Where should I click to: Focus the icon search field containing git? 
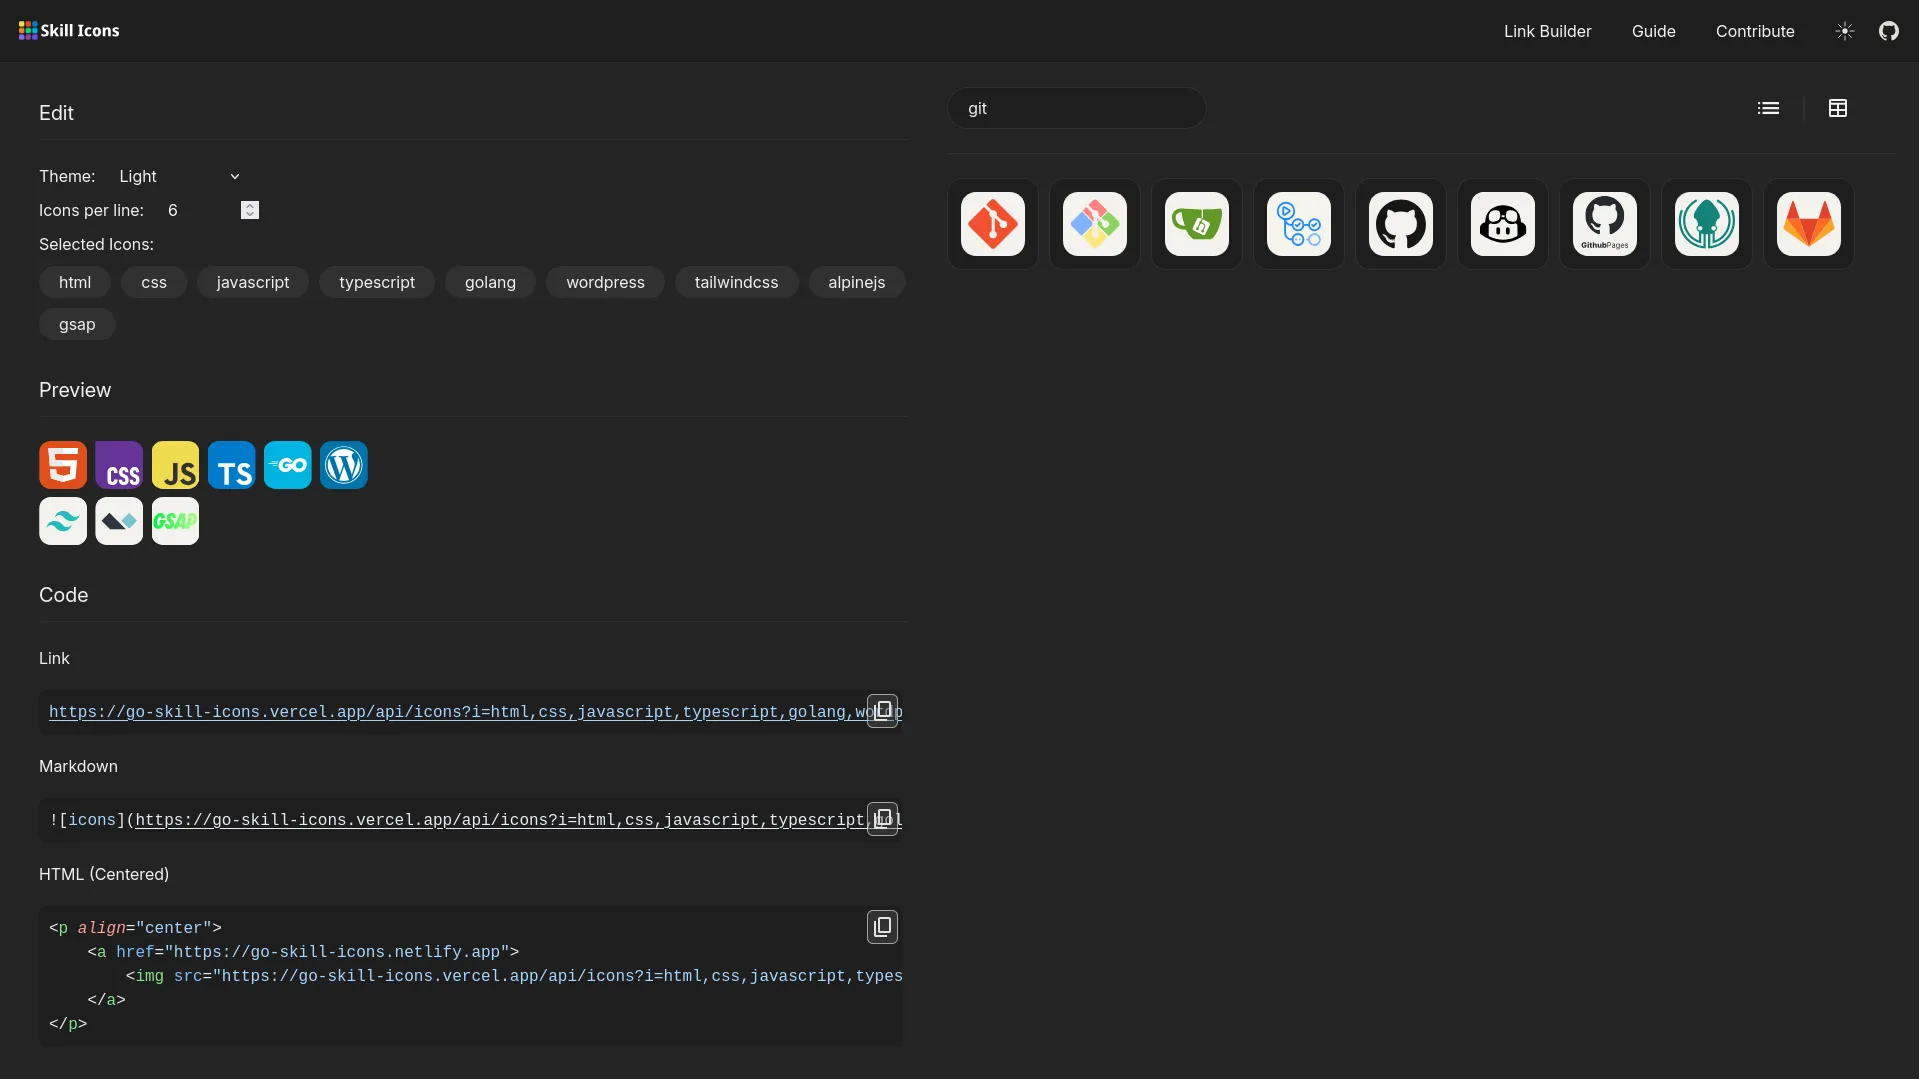(x=1076, y=108)
